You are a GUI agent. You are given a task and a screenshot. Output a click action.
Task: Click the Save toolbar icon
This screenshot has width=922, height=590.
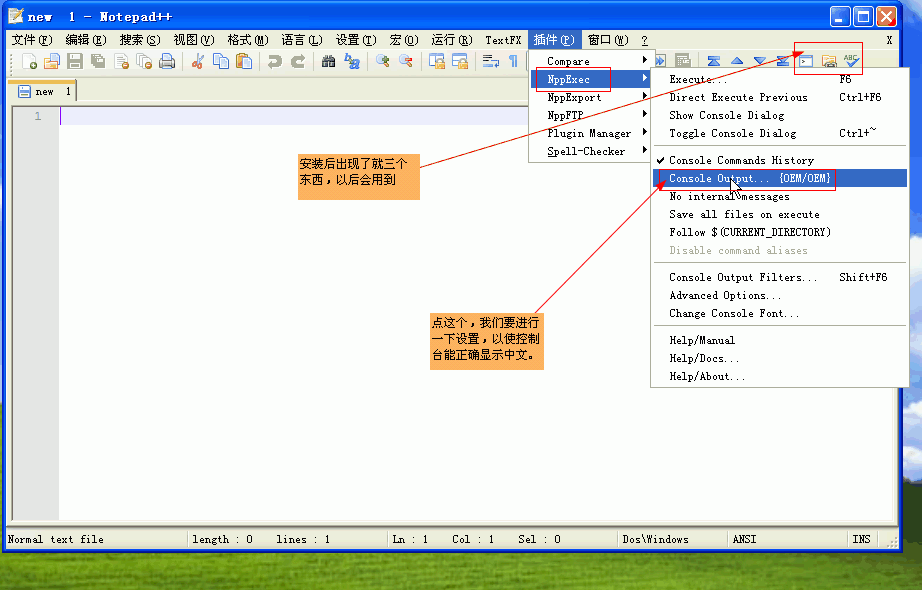coord(75,61)
